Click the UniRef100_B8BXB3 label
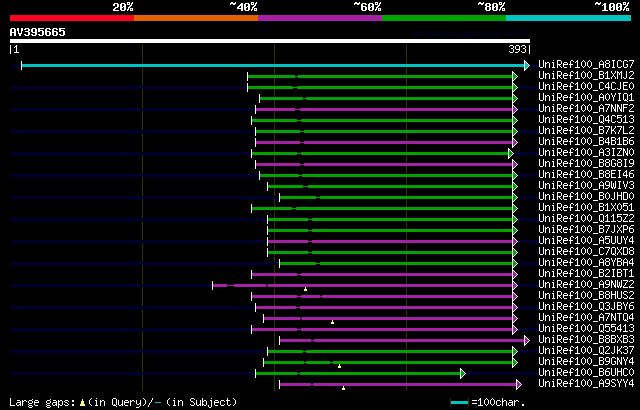This screenshot has height=410, width=640. coord(586,339)
